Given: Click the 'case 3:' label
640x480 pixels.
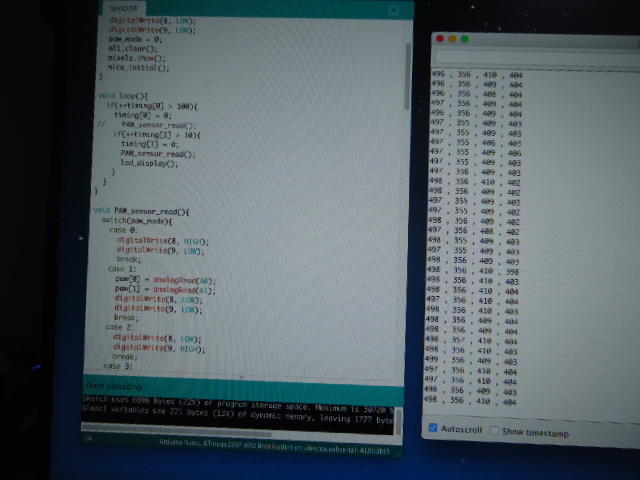Looking at the screenshot, I should [118, 366].
